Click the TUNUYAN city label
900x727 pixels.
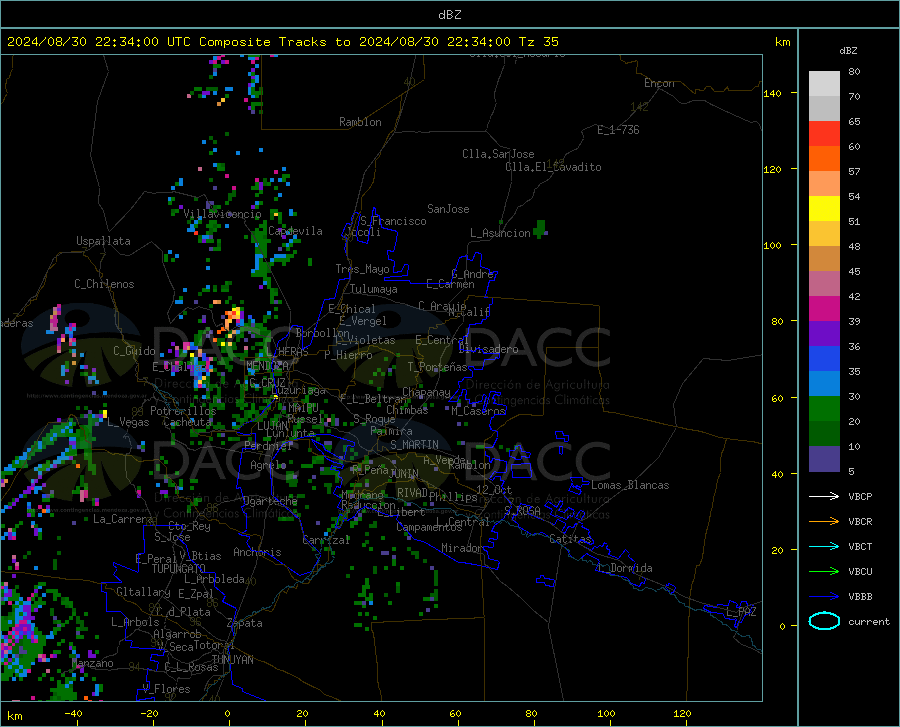pos(232,659)
